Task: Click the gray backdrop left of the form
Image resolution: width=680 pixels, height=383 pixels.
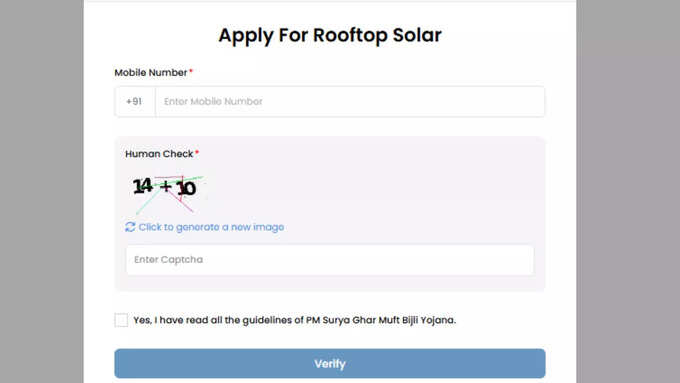Action: click(x=42, y=191)
